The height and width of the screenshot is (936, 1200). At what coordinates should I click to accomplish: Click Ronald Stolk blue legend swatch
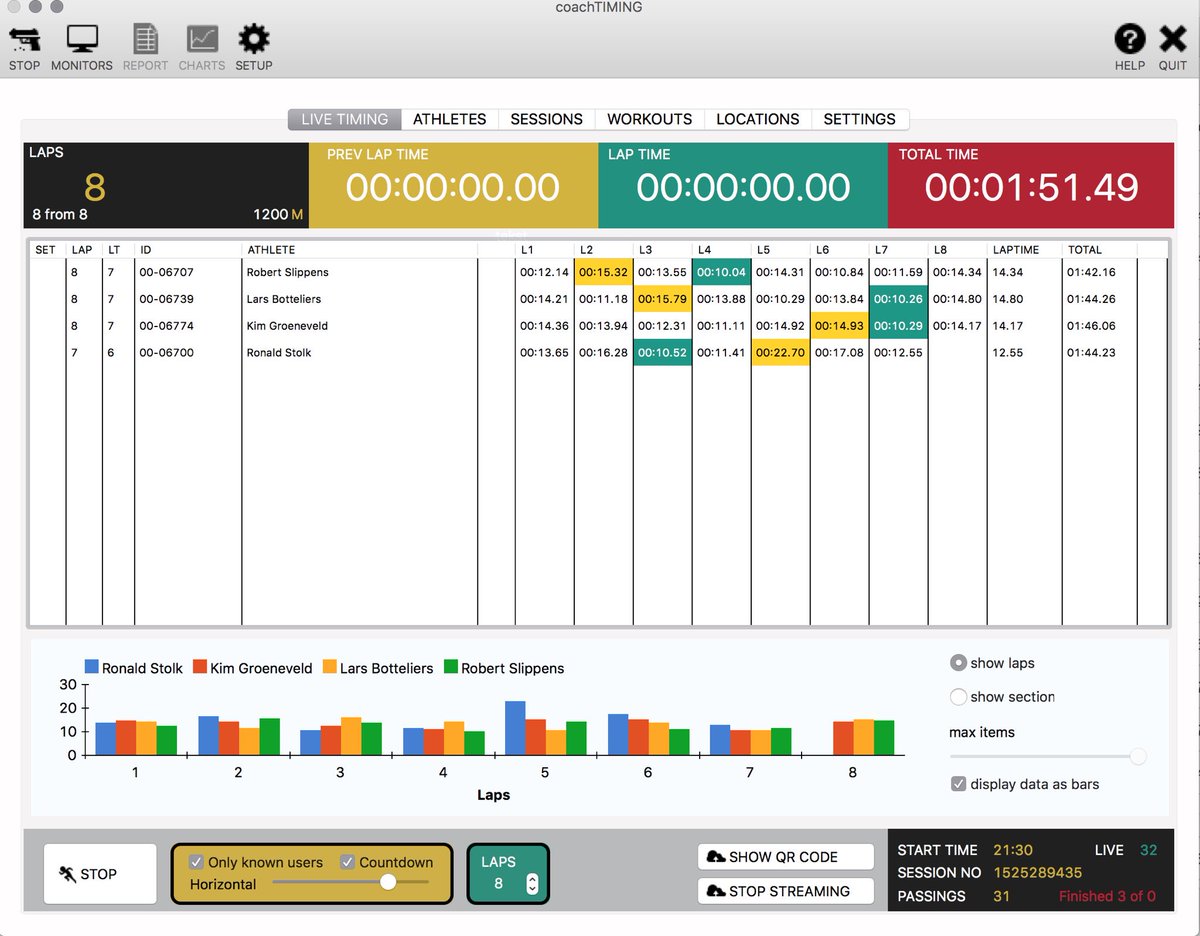92,667
